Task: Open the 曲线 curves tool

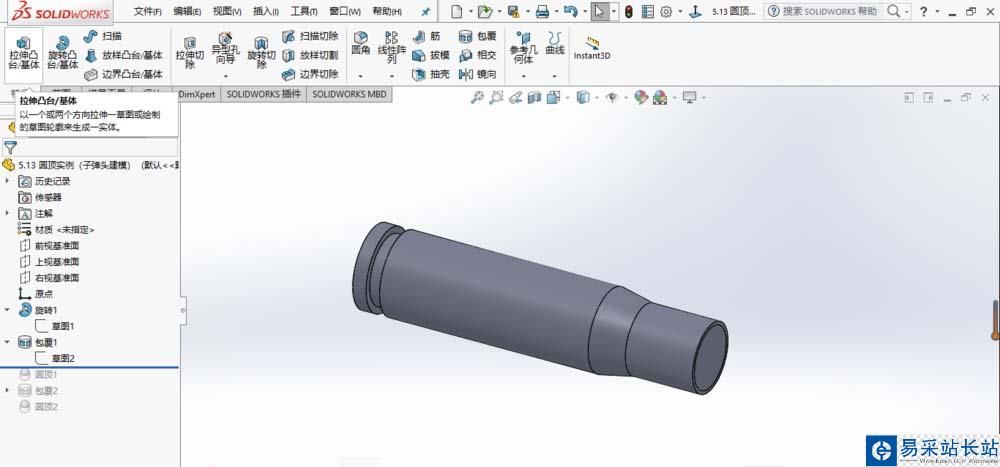Action: coord(555,43)
